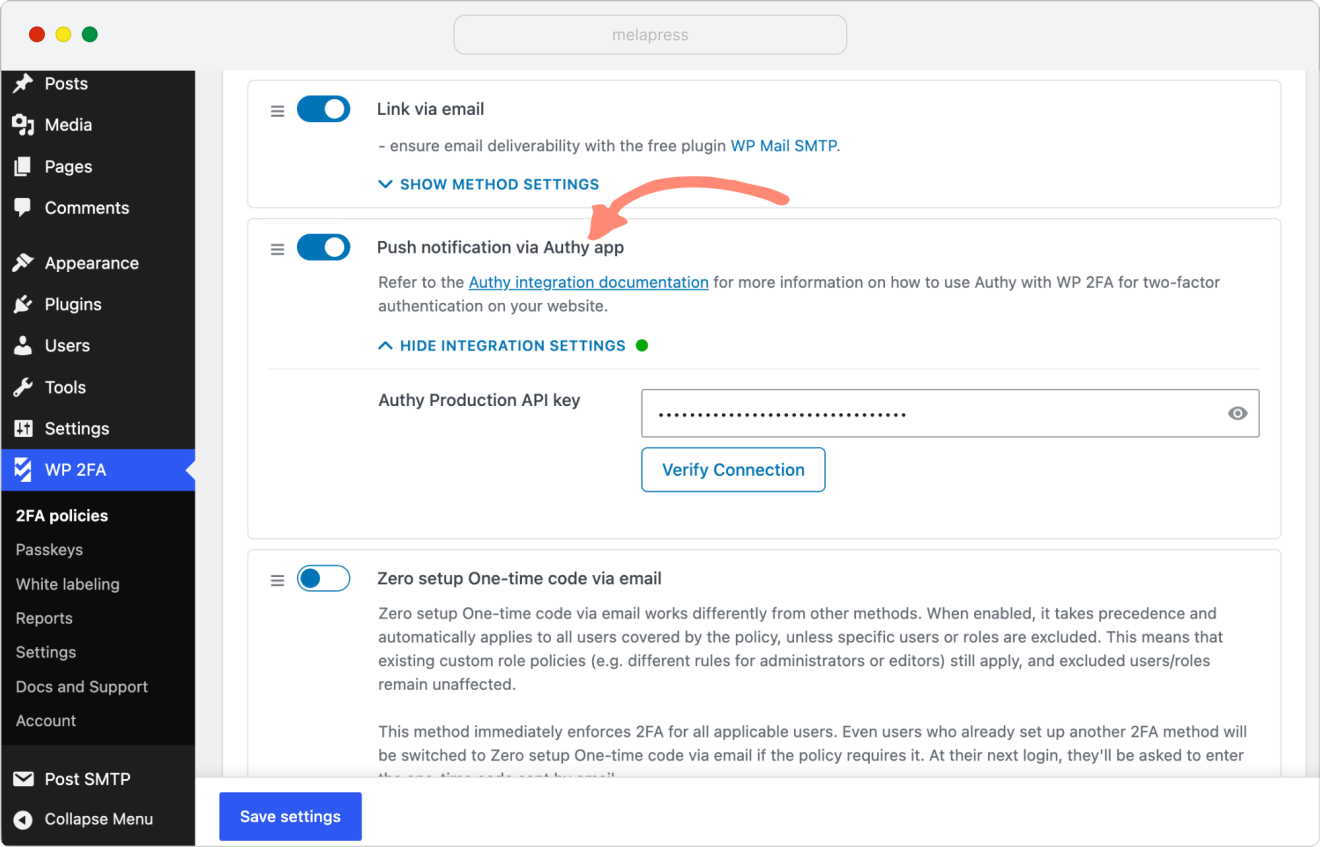The width and height of the screenshot is (1320, 847).
Task: Click the Verify Connection button
Action: coord(733,470)
